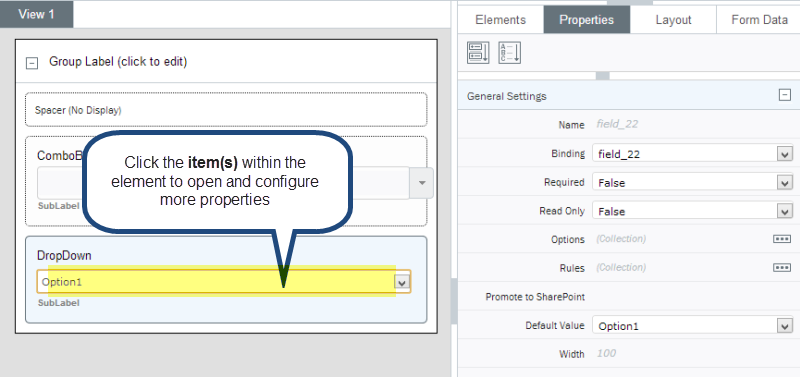
Task: Click the categorized sort icon in Properties
Action: click(478, 53)
